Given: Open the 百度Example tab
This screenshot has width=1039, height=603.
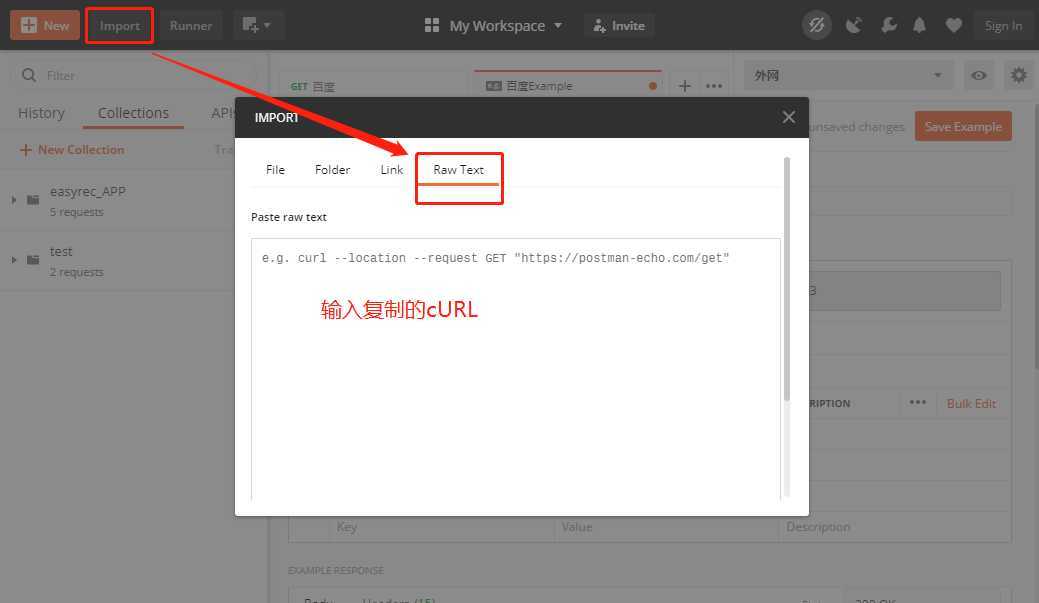Looking at the screenshot, I should coord(567,85).
